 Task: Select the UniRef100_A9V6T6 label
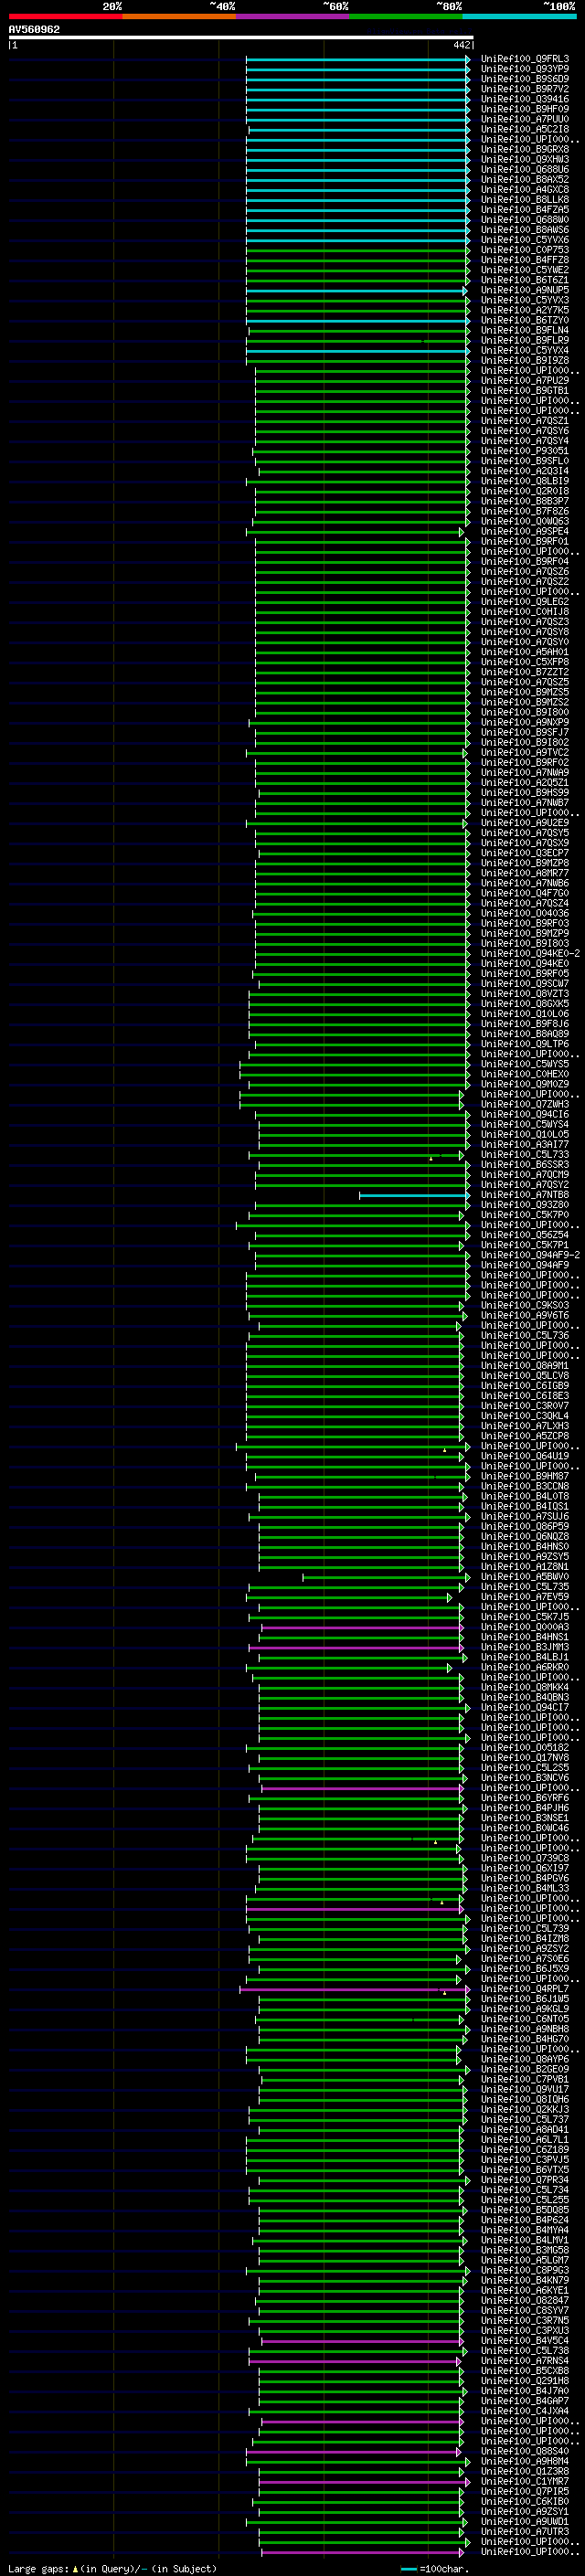point(525,1315)
